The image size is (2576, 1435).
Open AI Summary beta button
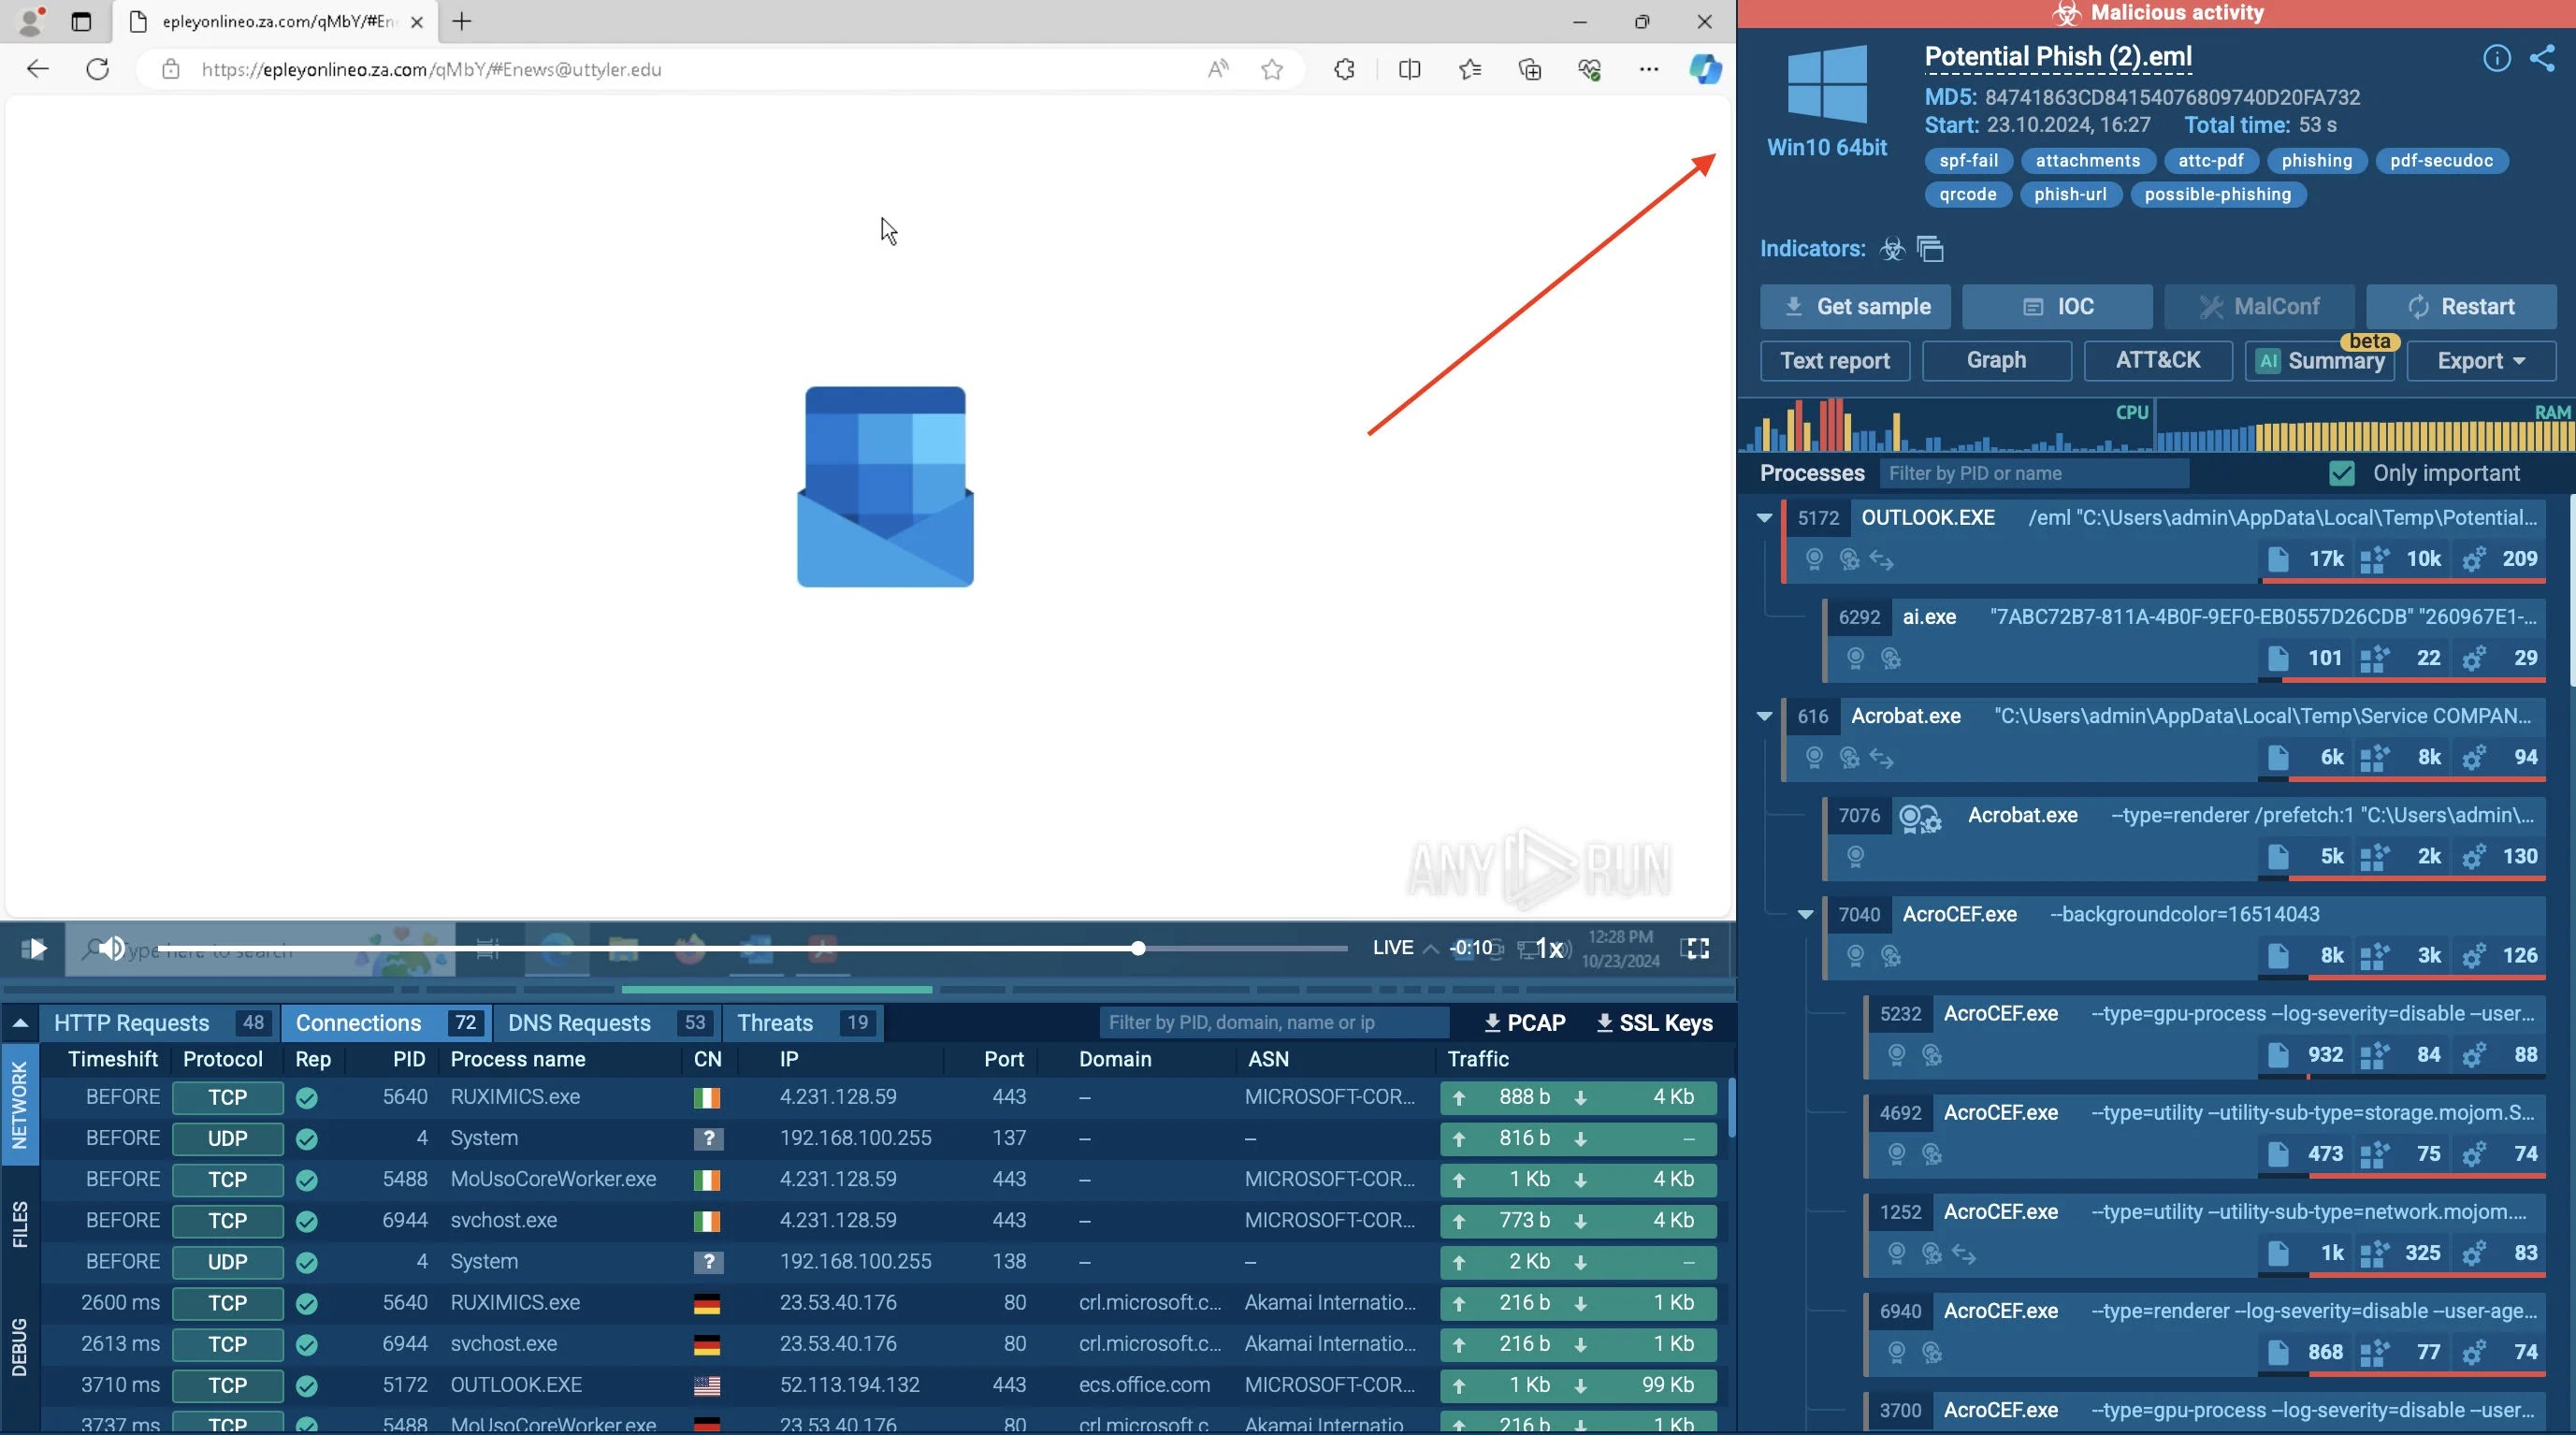tap(2320, 361)
